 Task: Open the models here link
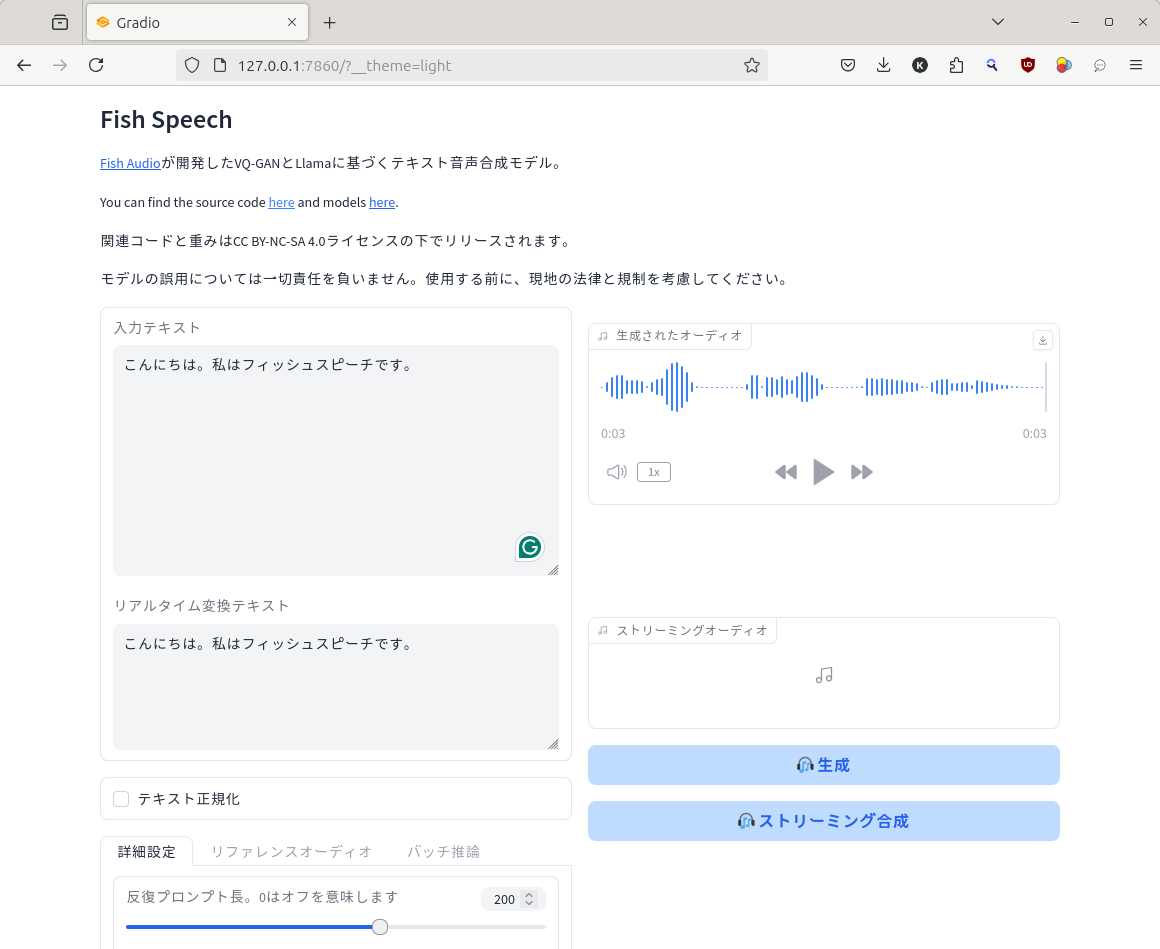(x=382, y=203)
